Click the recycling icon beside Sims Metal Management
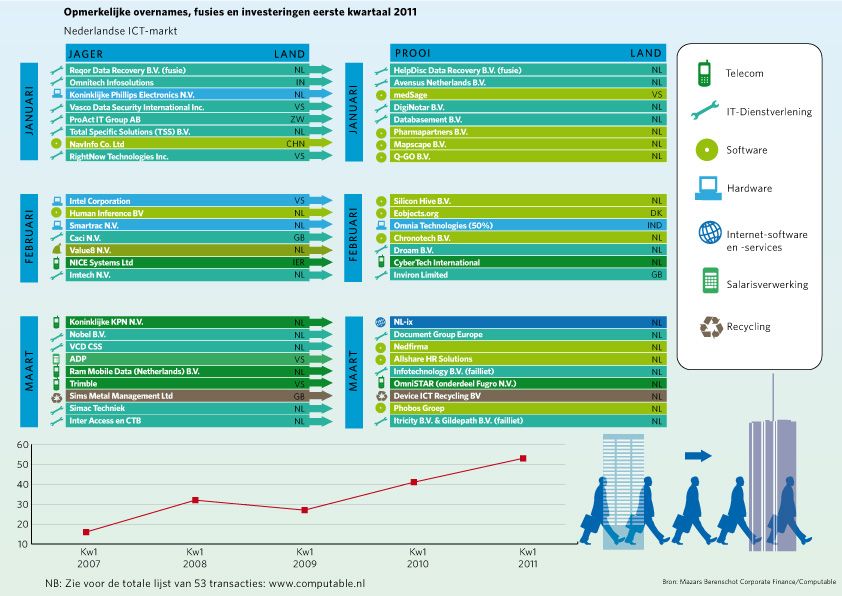Screen dimensions: 842x596 click(57, 397)
